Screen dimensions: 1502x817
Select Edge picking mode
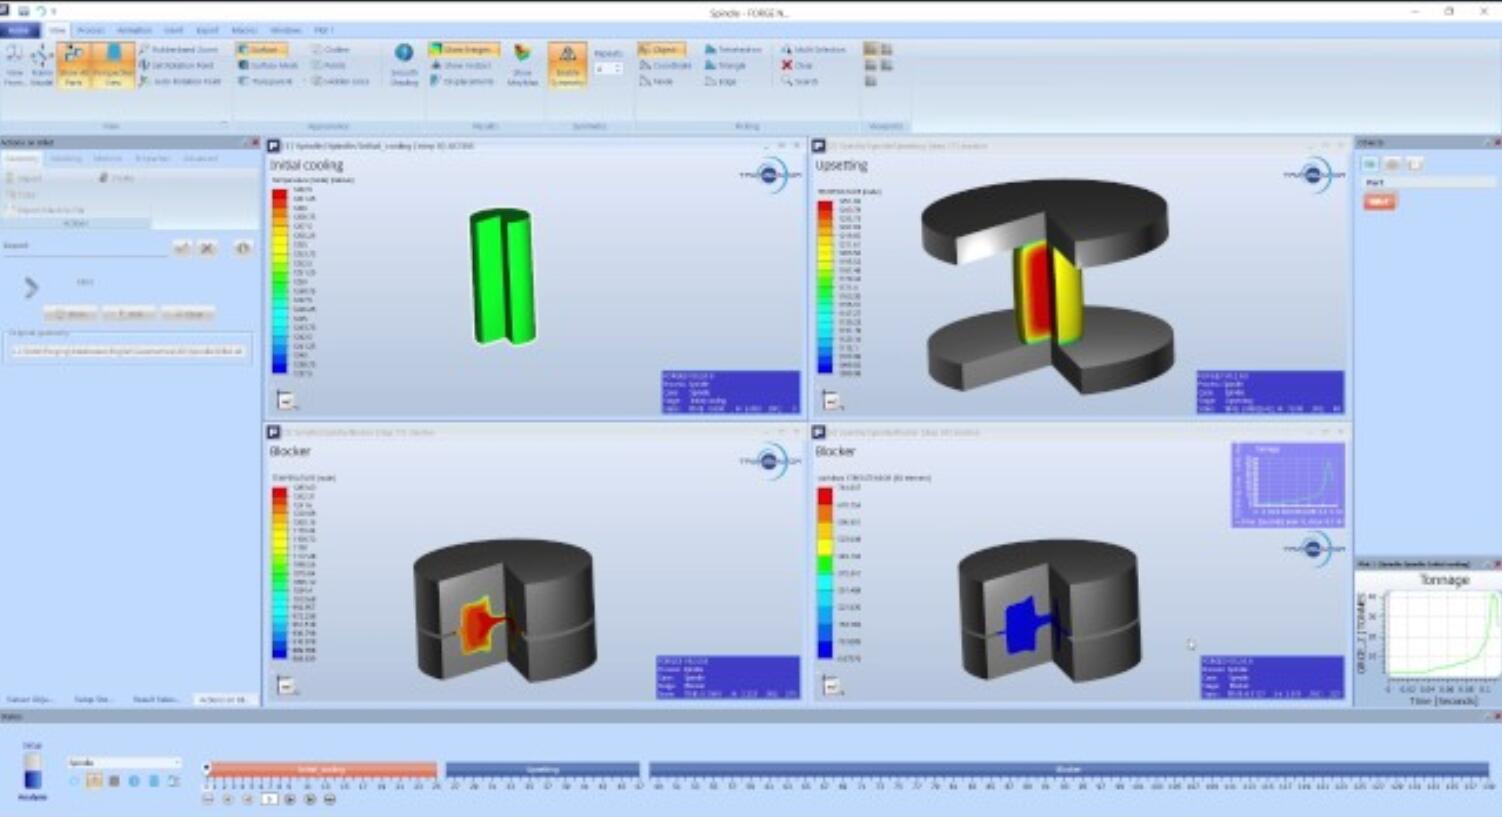click(721, 81)
